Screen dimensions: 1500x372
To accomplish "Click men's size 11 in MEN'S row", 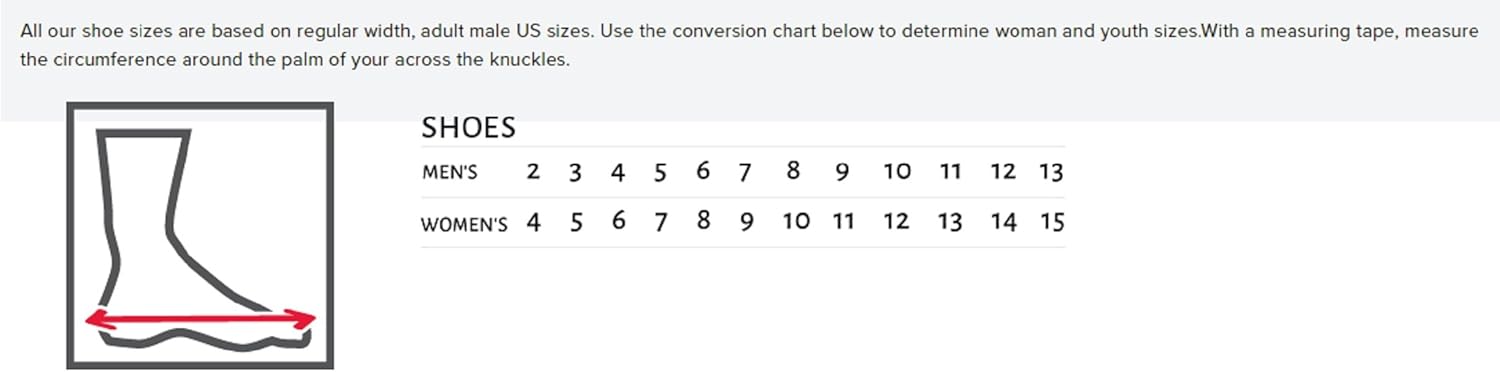I will (x=950, y=172).
